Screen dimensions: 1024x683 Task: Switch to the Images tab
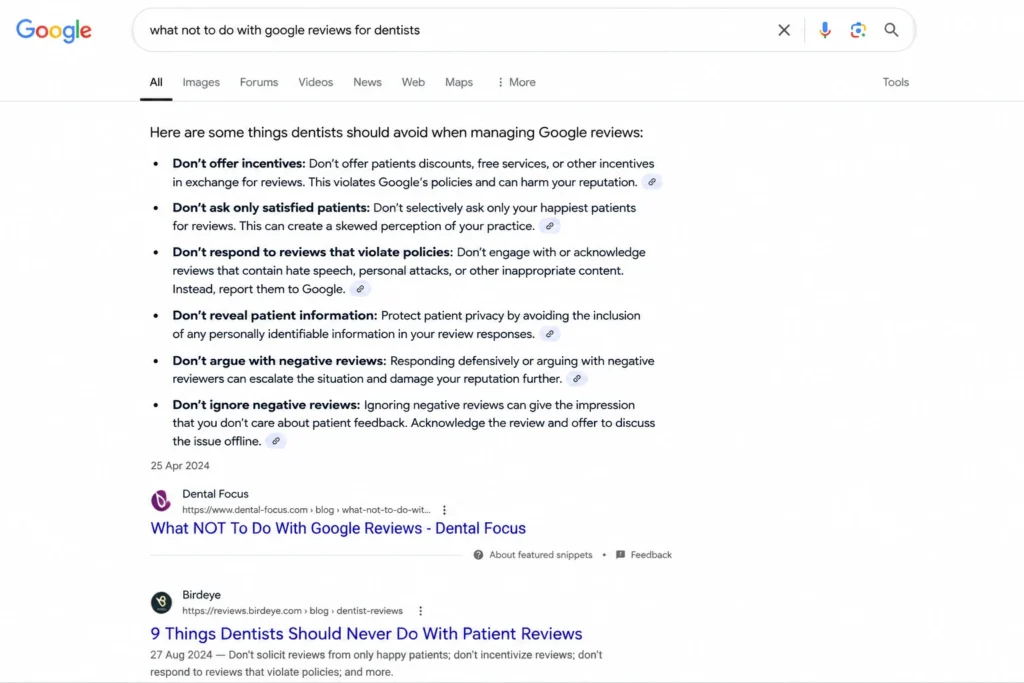[x=201, y=82]
